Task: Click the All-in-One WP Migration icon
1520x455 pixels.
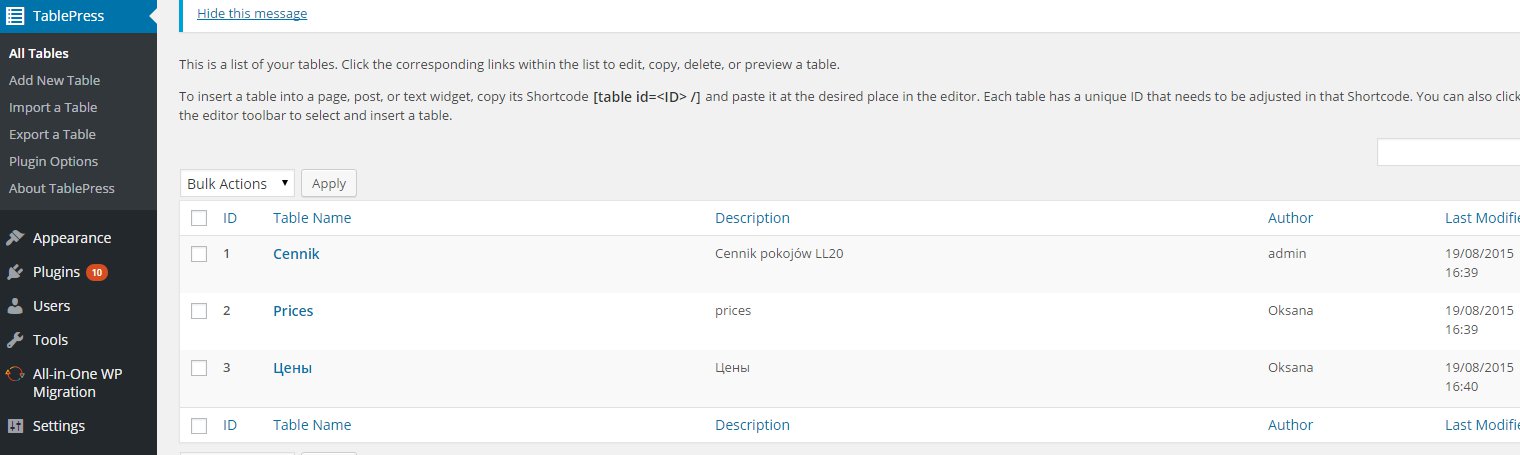Action: (x=15, y=374)
